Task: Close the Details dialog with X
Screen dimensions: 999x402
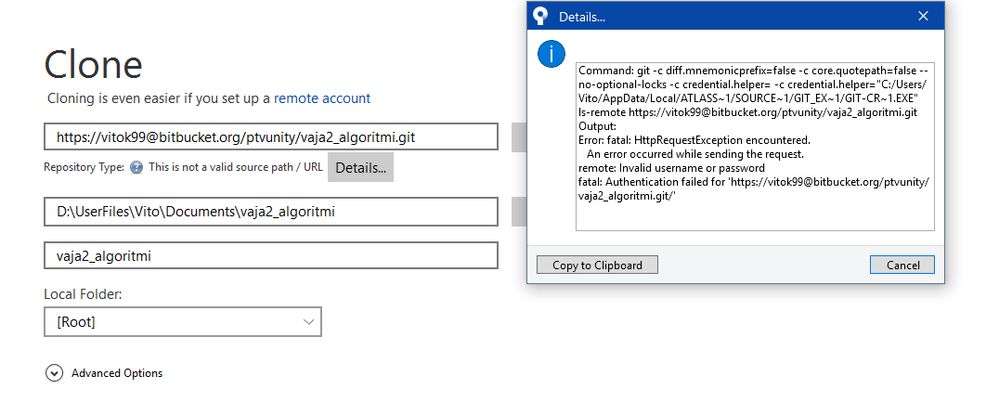Action: 923,17
